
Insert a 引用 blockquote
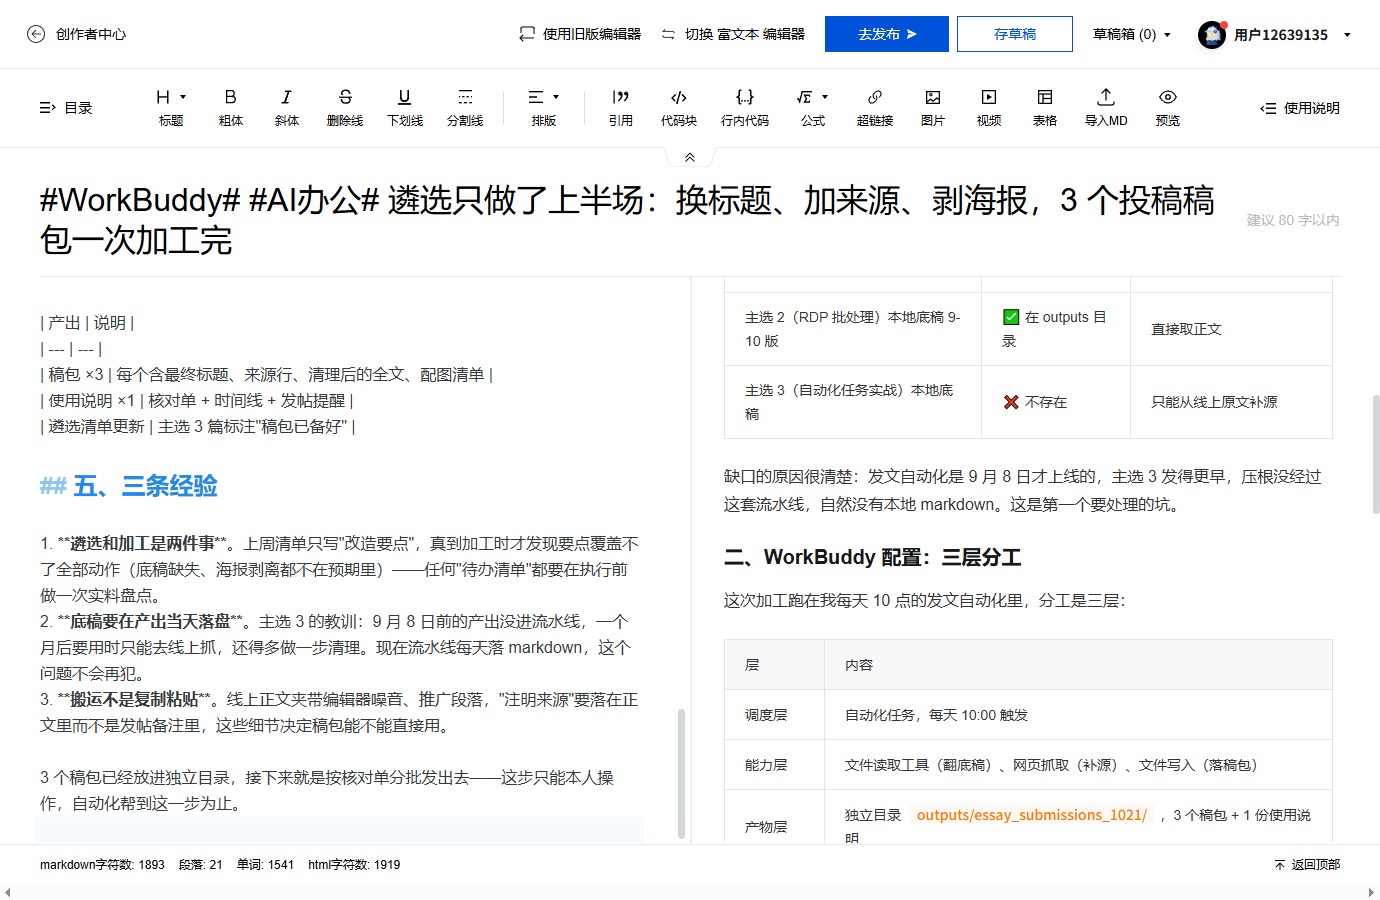tap(621, 108)
